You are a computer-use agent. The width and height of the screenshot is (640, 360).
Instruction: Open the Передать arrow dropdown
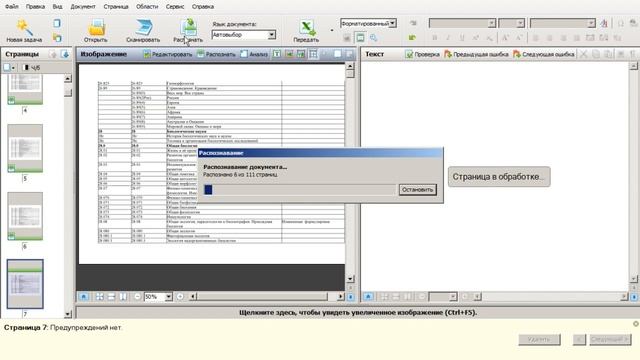tap(331, 30)
